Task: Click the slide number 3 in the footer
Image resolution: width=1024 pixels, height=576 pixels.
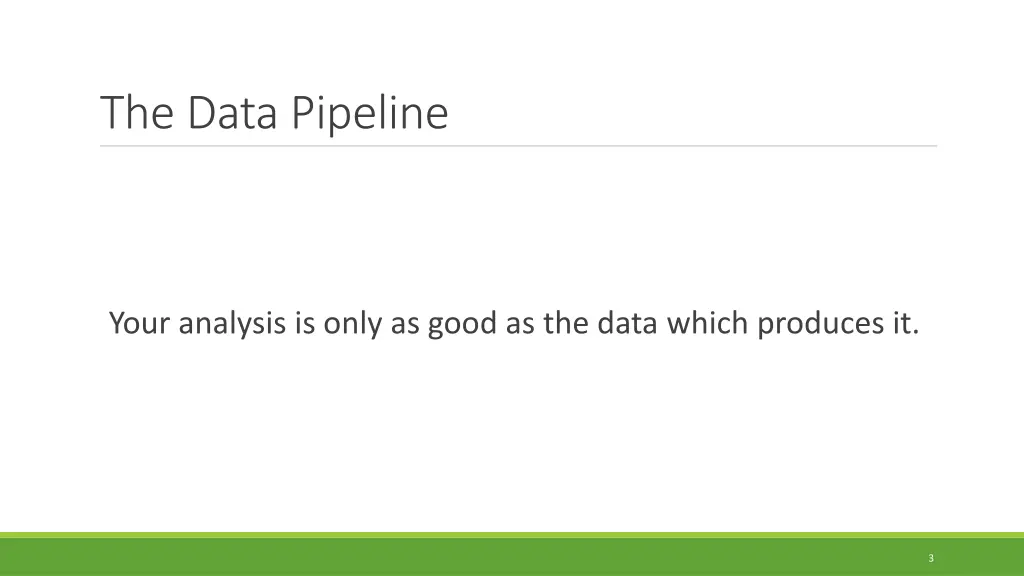Action: (x=931, y=558)
